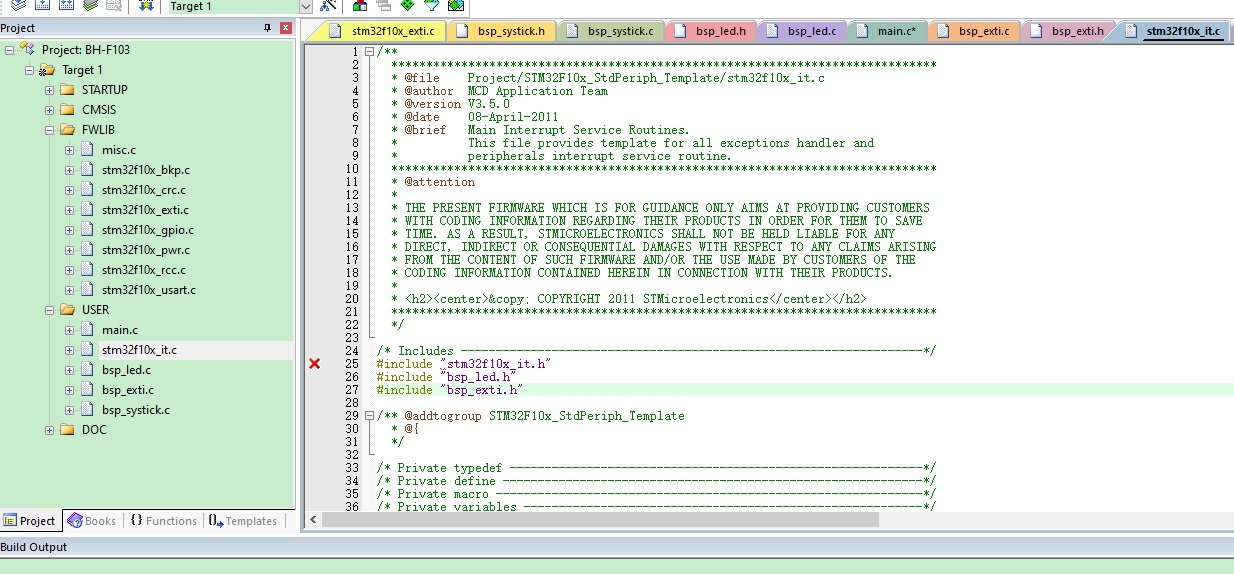Select stm32f10x_it.c in the USER folder
Image resolution: width=1234 pixels, height=574 pixels.
point(139,350)
